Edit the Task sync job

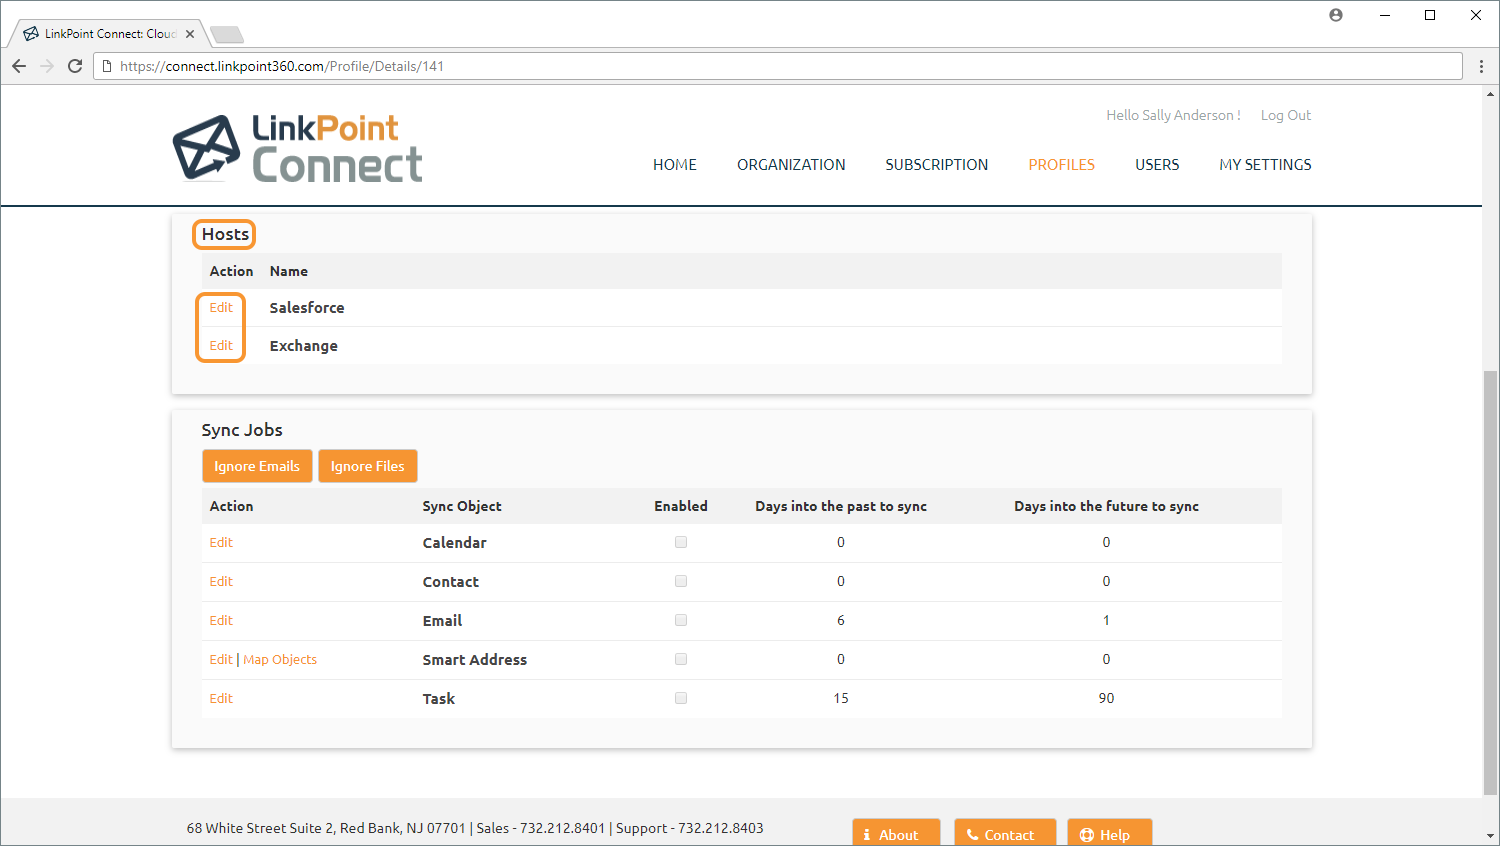tap(221, 698)
